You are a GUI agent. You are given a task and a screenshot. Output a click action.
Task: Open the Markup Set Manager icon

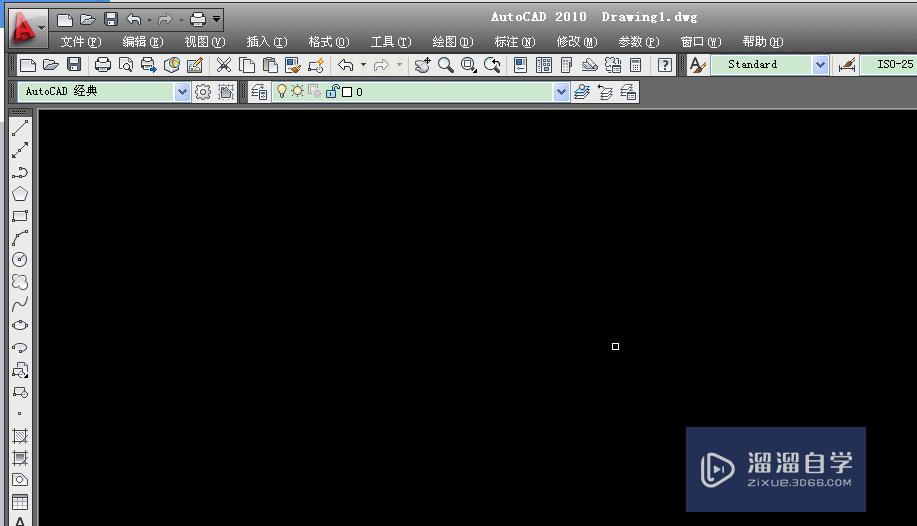[613, 65]
